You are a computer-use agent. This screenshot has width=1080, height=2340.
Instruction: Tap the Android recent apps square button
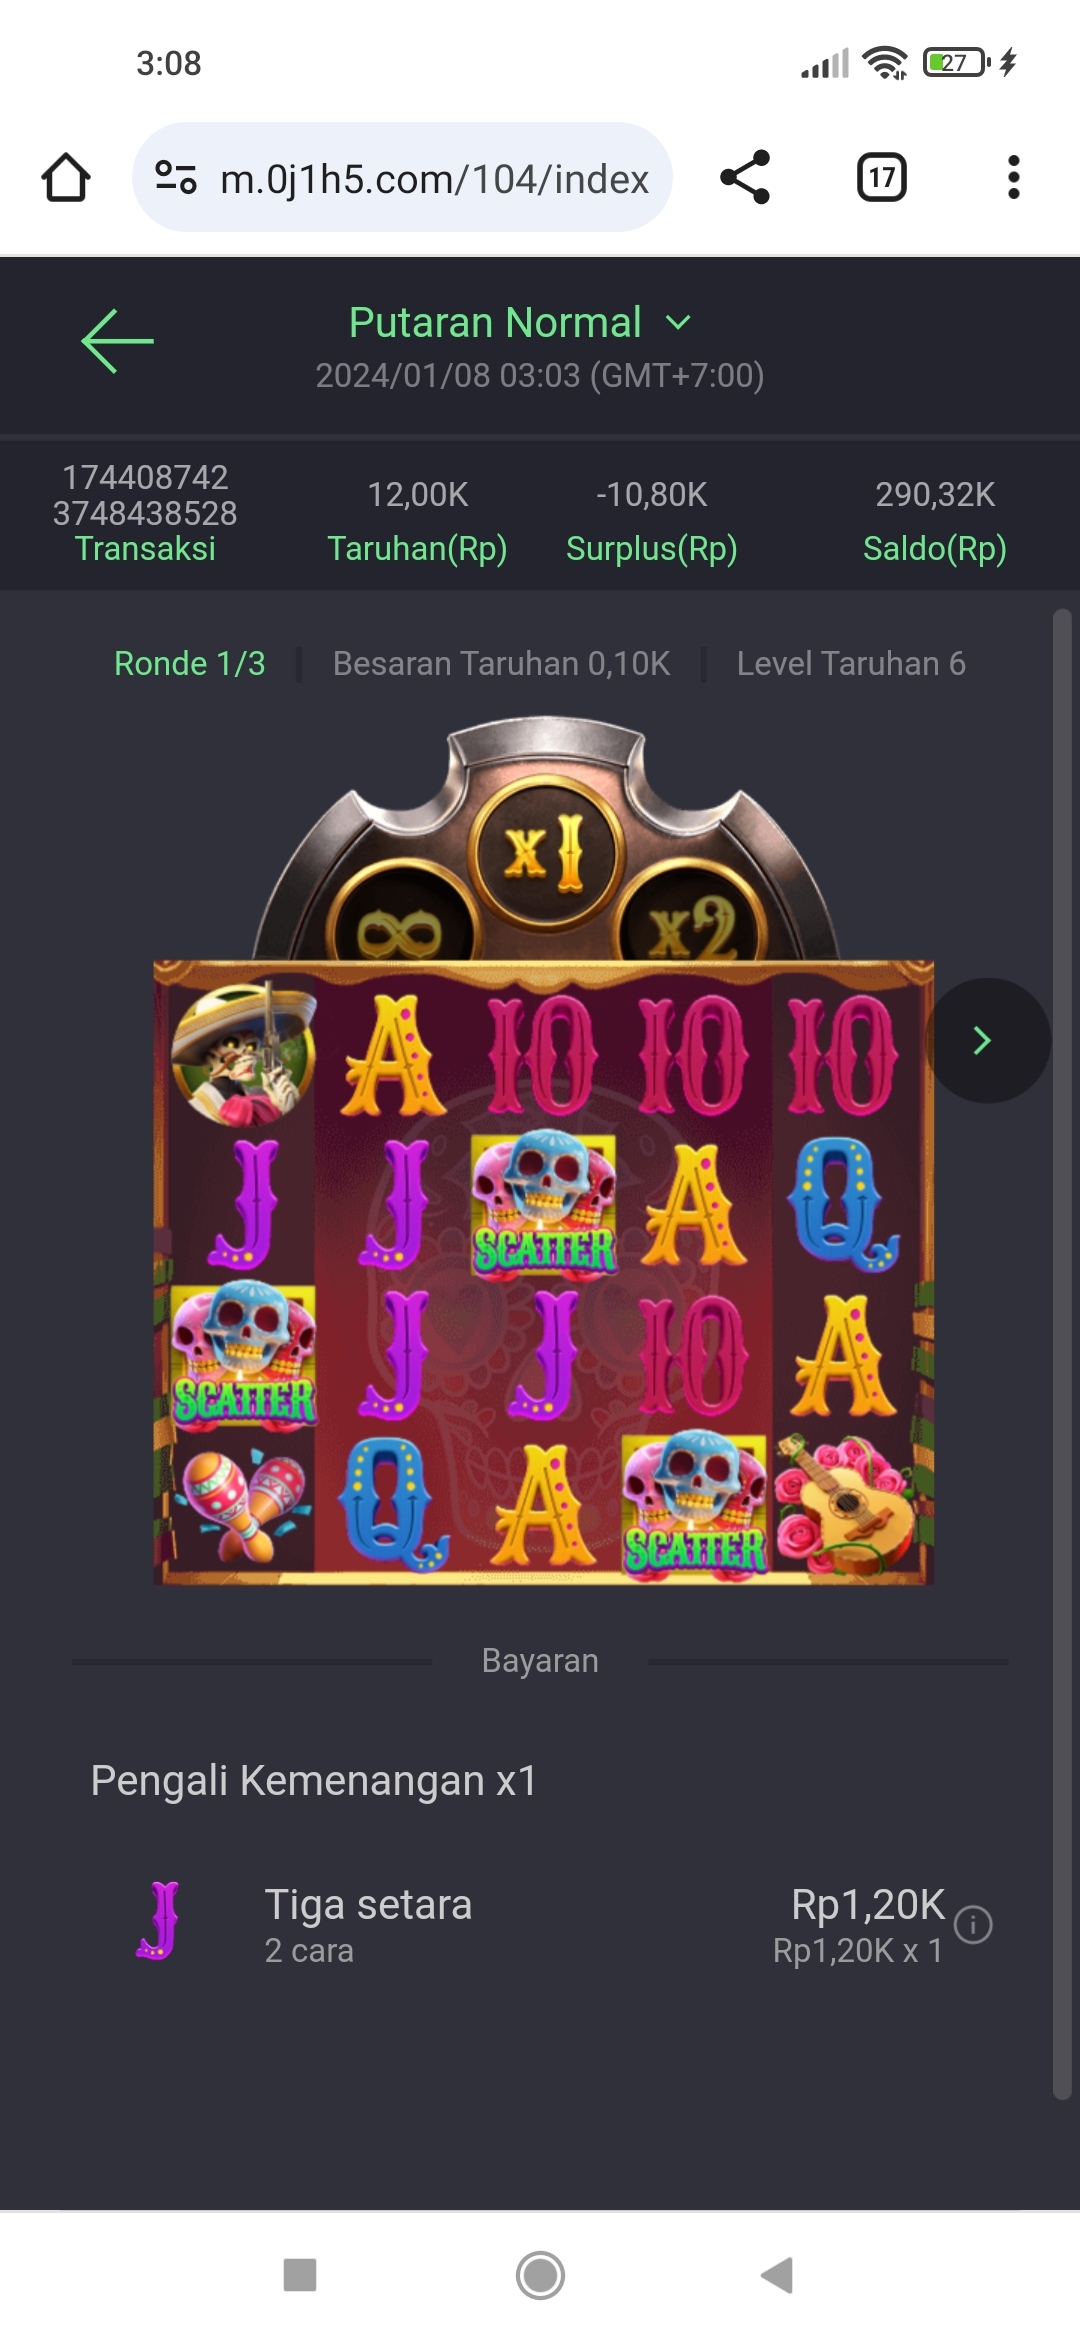pyautogui.click(x=300, y=2275)
